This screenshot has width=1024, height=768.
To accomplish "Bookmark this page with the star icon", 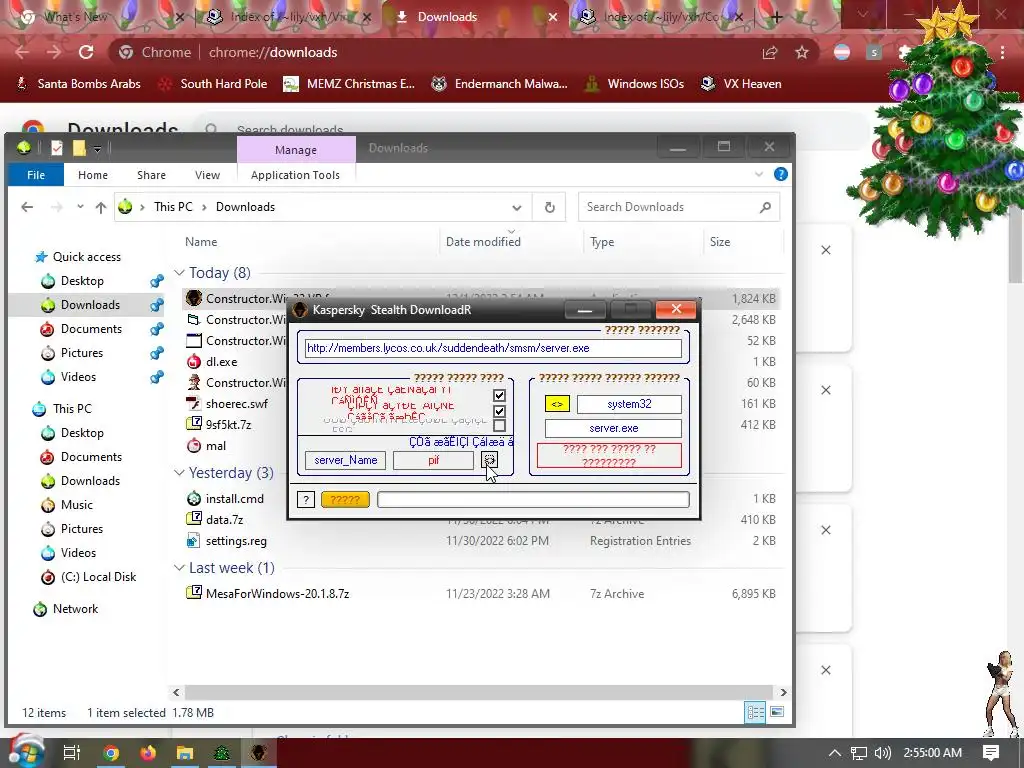I will click(x=802, y=52).
